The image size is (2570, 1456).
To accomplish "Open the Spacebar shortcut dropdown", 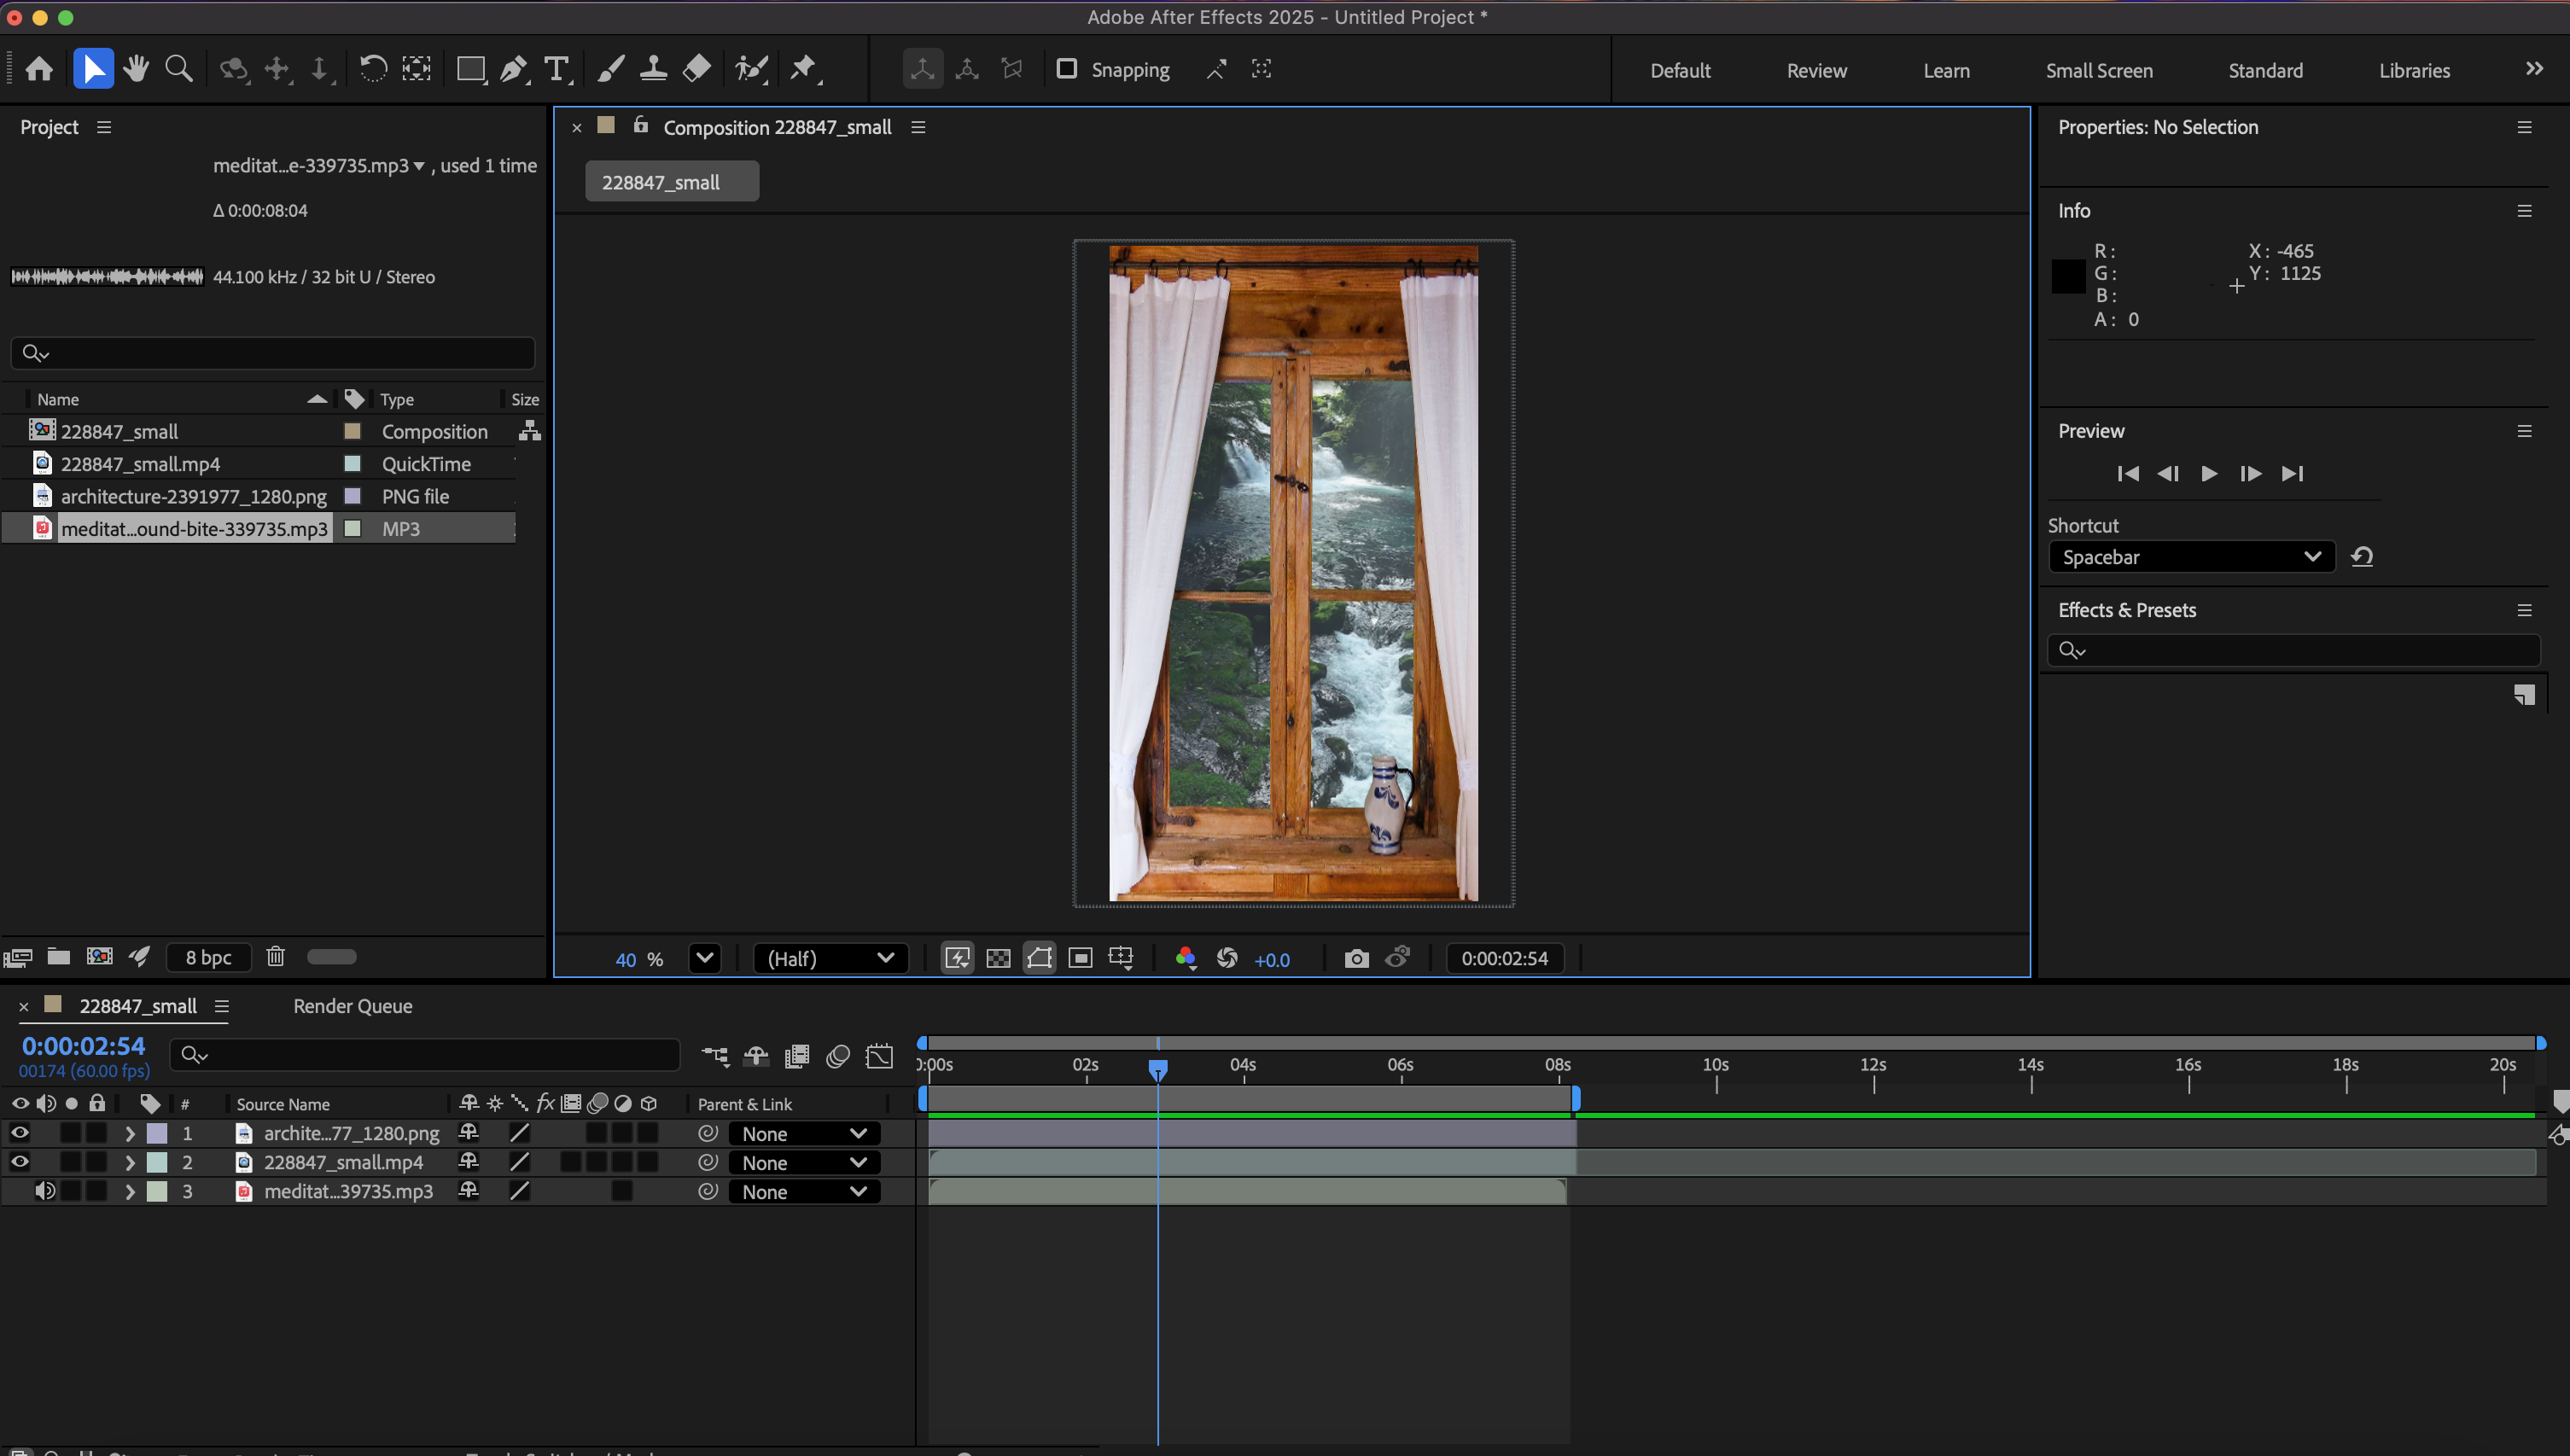I will point(2190,557).
